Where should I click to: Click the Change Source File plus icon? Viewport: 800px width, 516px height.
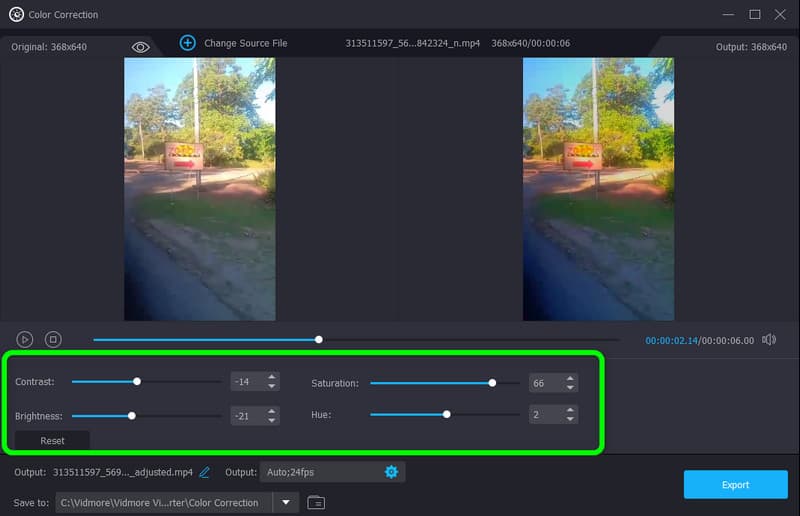pos(187,43)
